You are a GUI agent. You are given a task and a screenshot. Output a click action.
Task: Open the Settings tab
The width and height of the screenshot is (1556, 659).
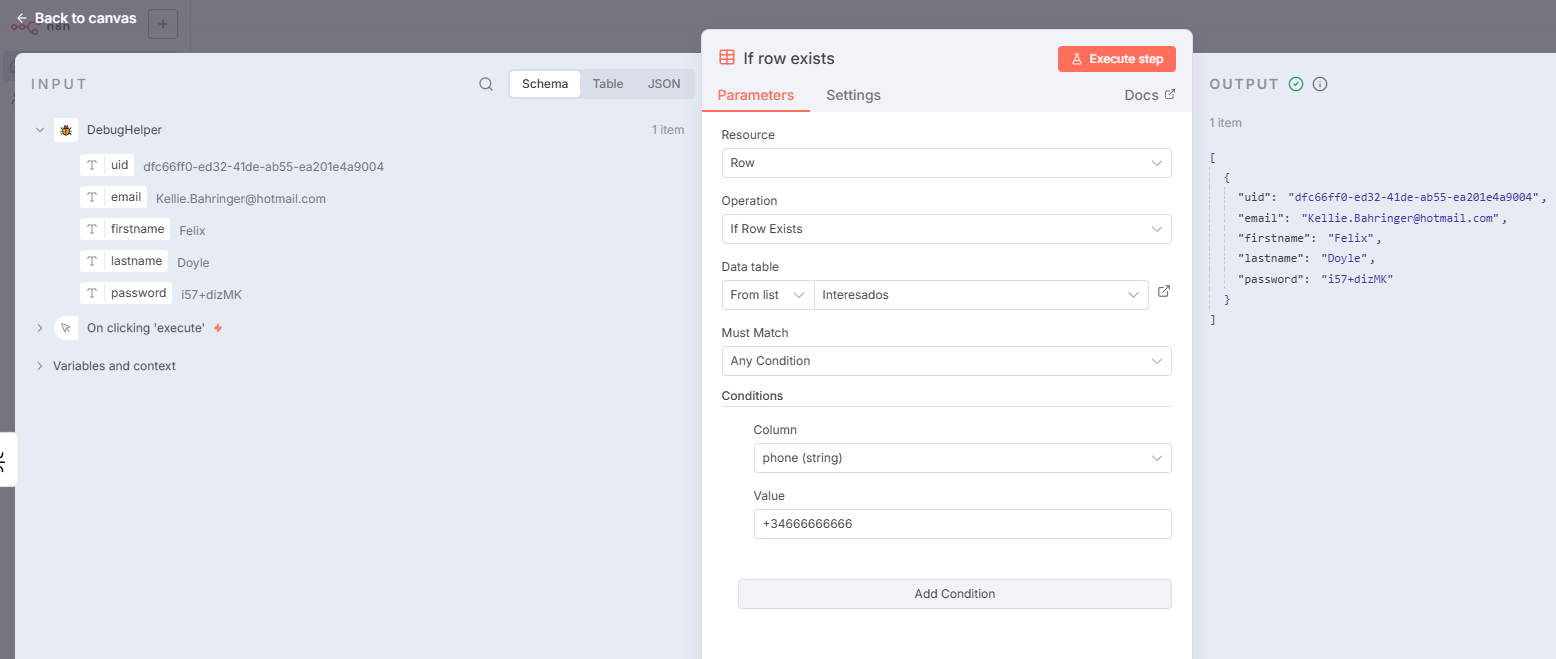853,95
